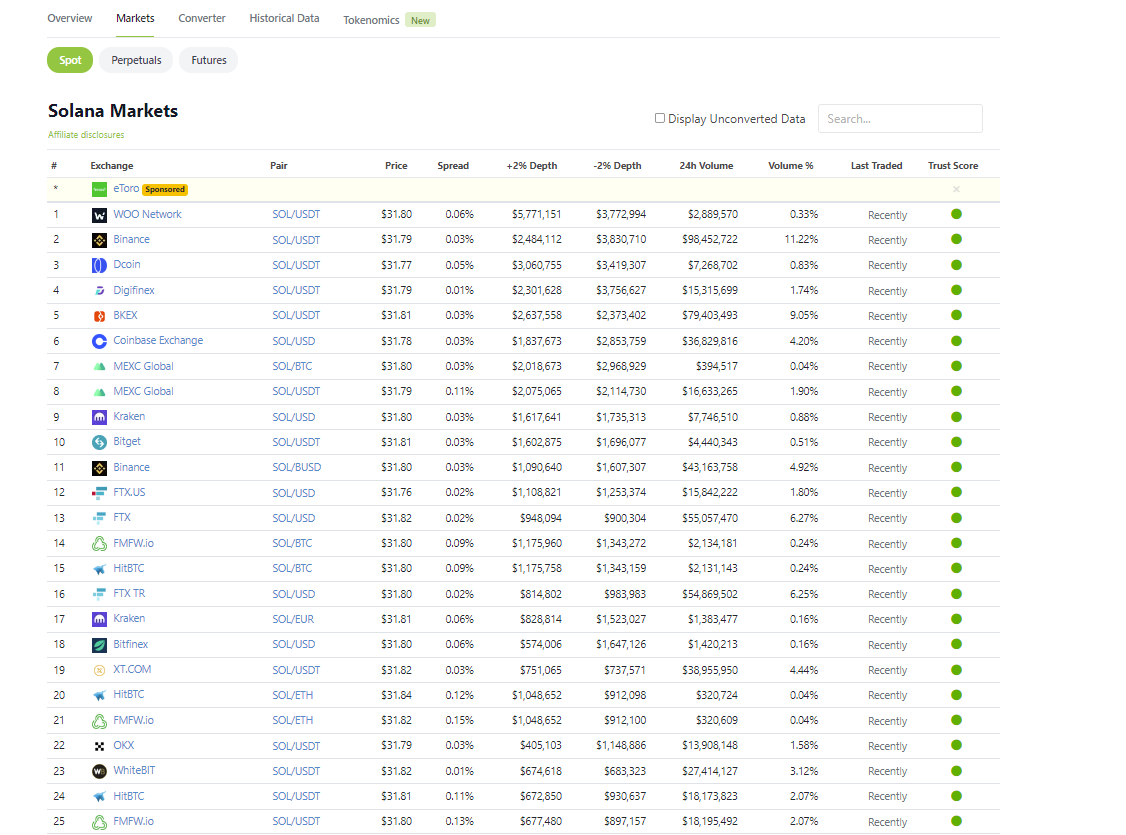Click the Bitget exchange logo icon
The width and height of the screenshot is (1126, 835).
[x=99, y=442]
